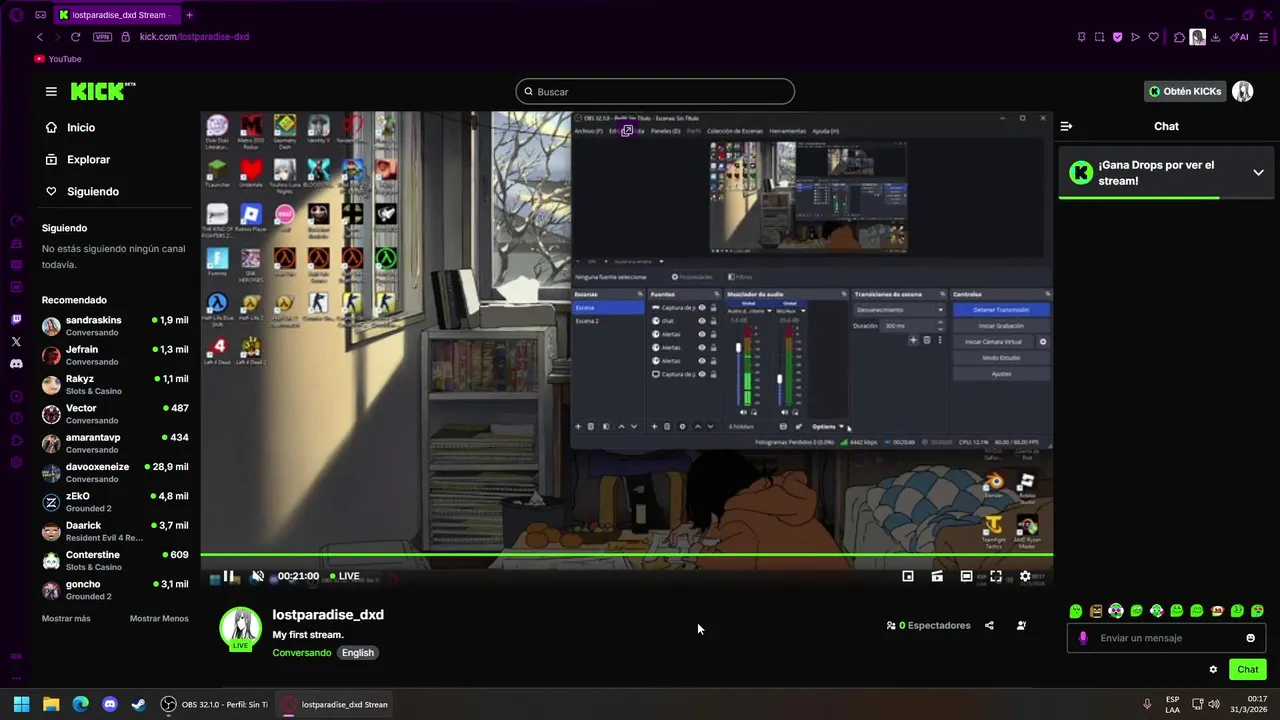Expand the Gana Drops banner chevron
This screenshot has width=1280, height=720.
pos(1258,172)
